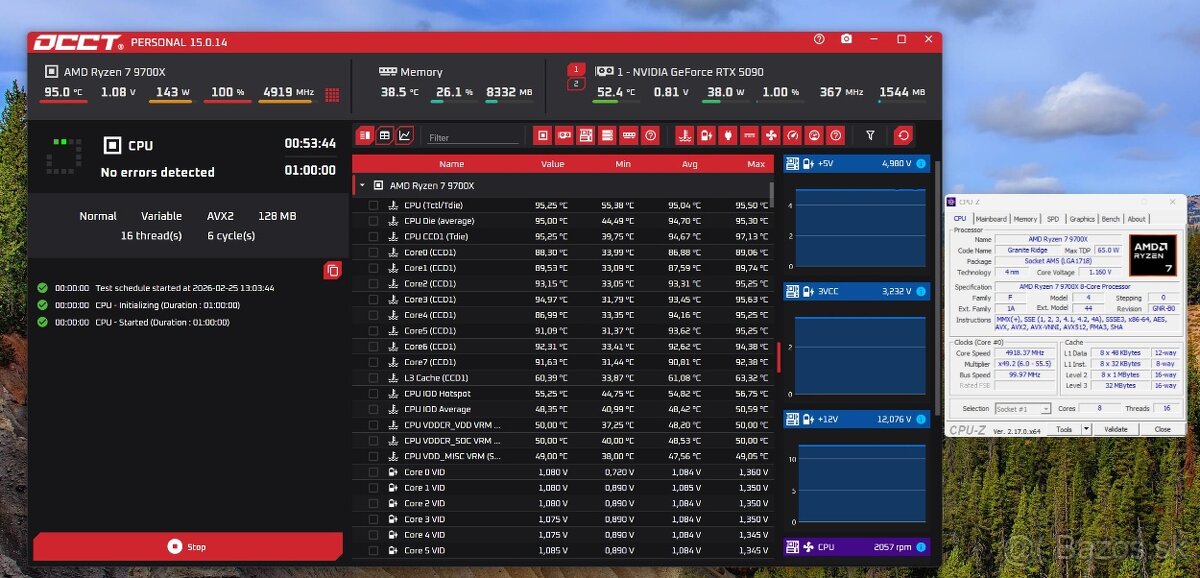Switch to the Mainboard tab in CPU-Z
Screen dimensions: 1200x578
pos(991,218)
